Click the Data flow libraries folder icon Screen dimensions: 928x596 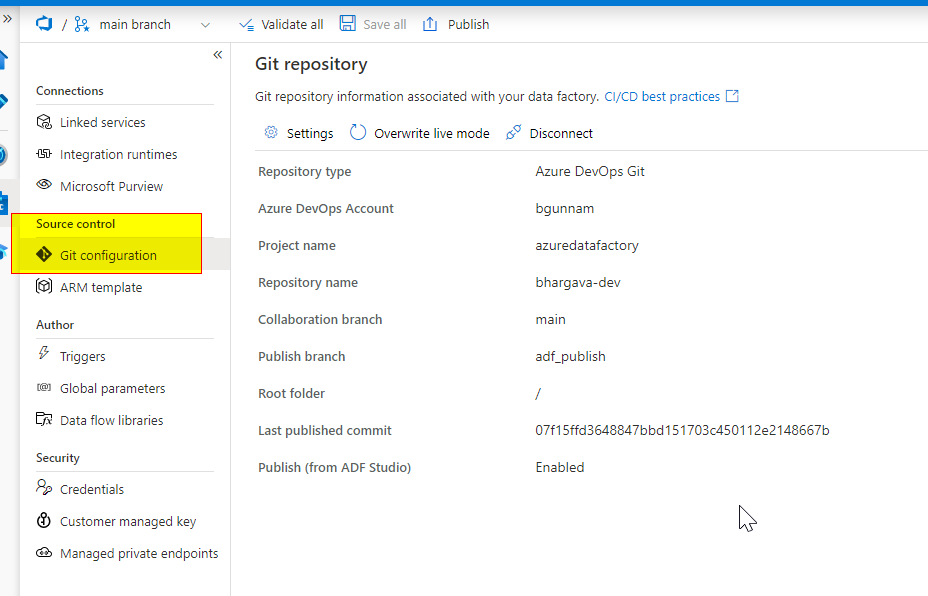(44, 419)
